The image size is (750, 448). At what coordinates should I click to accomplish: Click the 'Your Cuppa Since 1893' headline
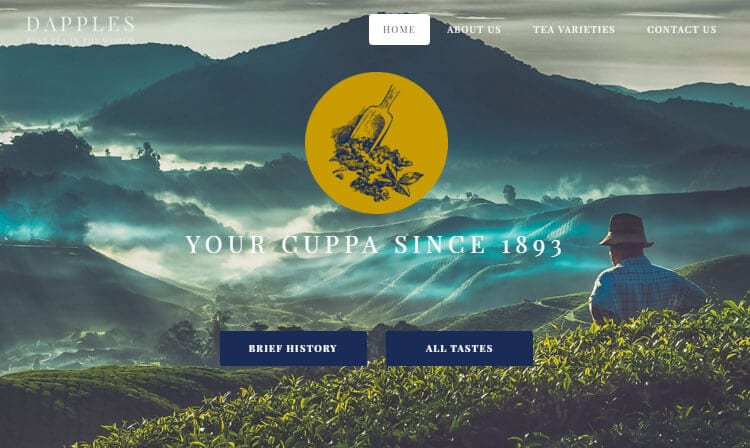pyautogui.click(x=375, y=245)
